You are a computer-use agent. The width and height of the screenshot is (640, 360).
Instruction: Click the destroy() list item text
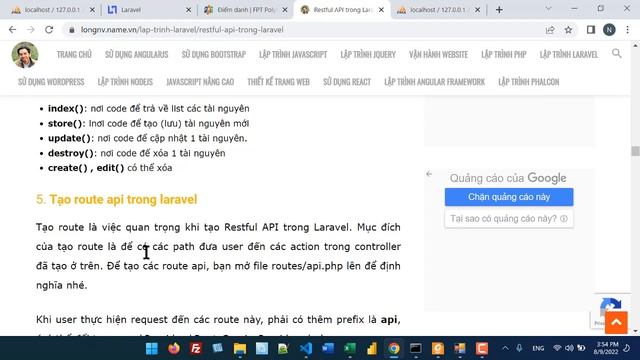click(x=137, y=153)
